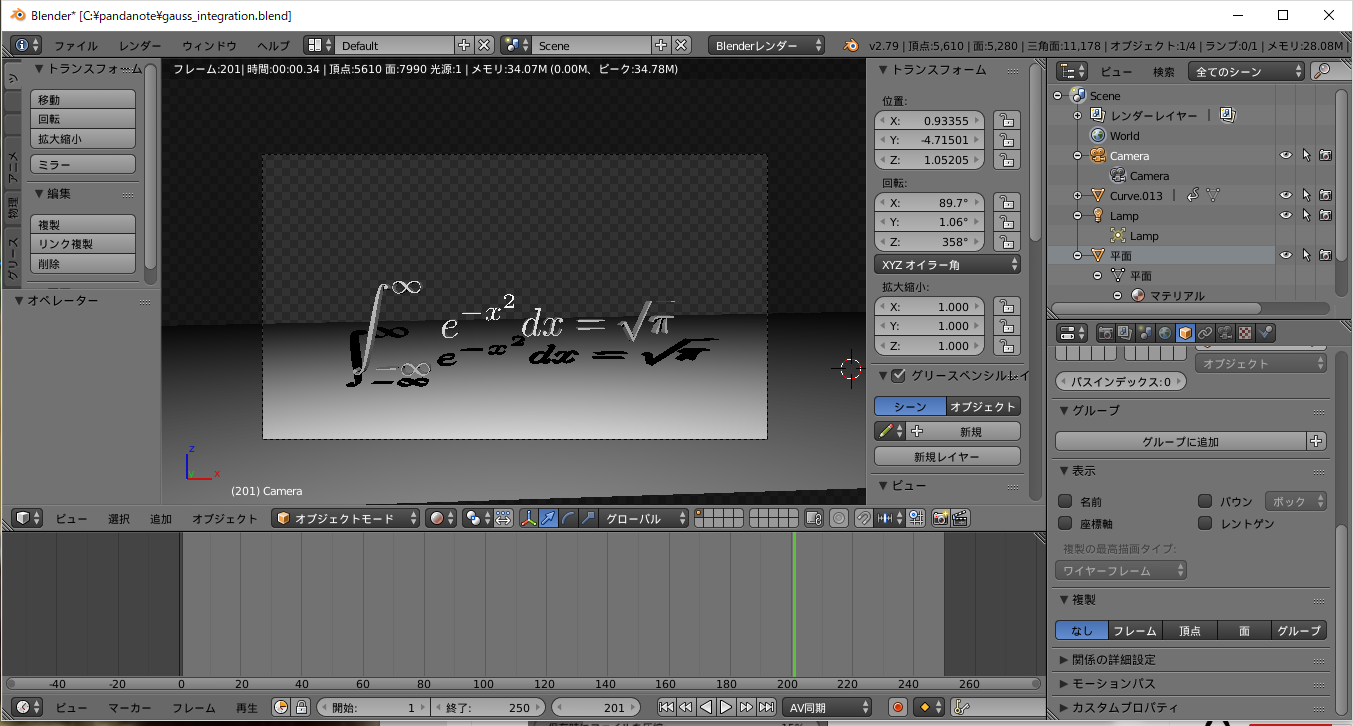1353x726 pixels.
Task: Open the Scene properties tab icon
Action: (x=1145, y=333)
